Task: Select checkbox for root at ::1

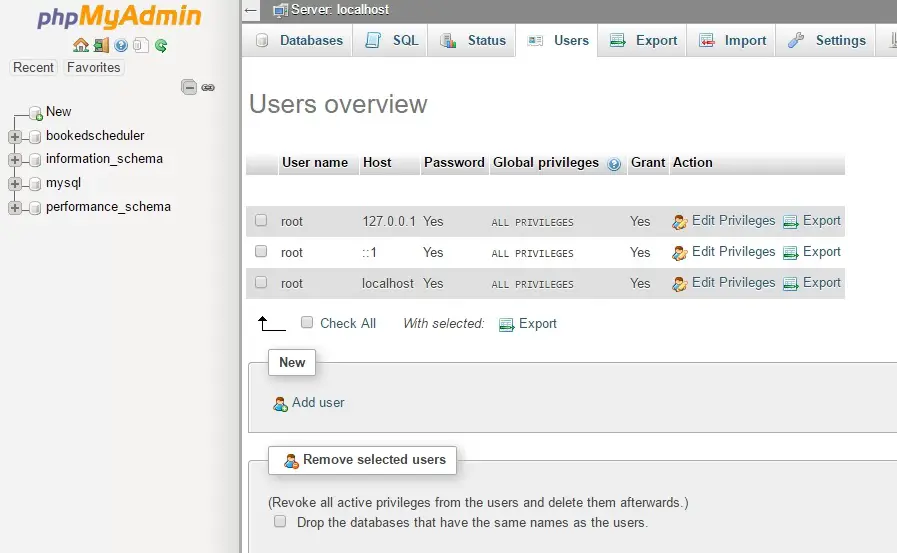Action: (x=261, y=251)
